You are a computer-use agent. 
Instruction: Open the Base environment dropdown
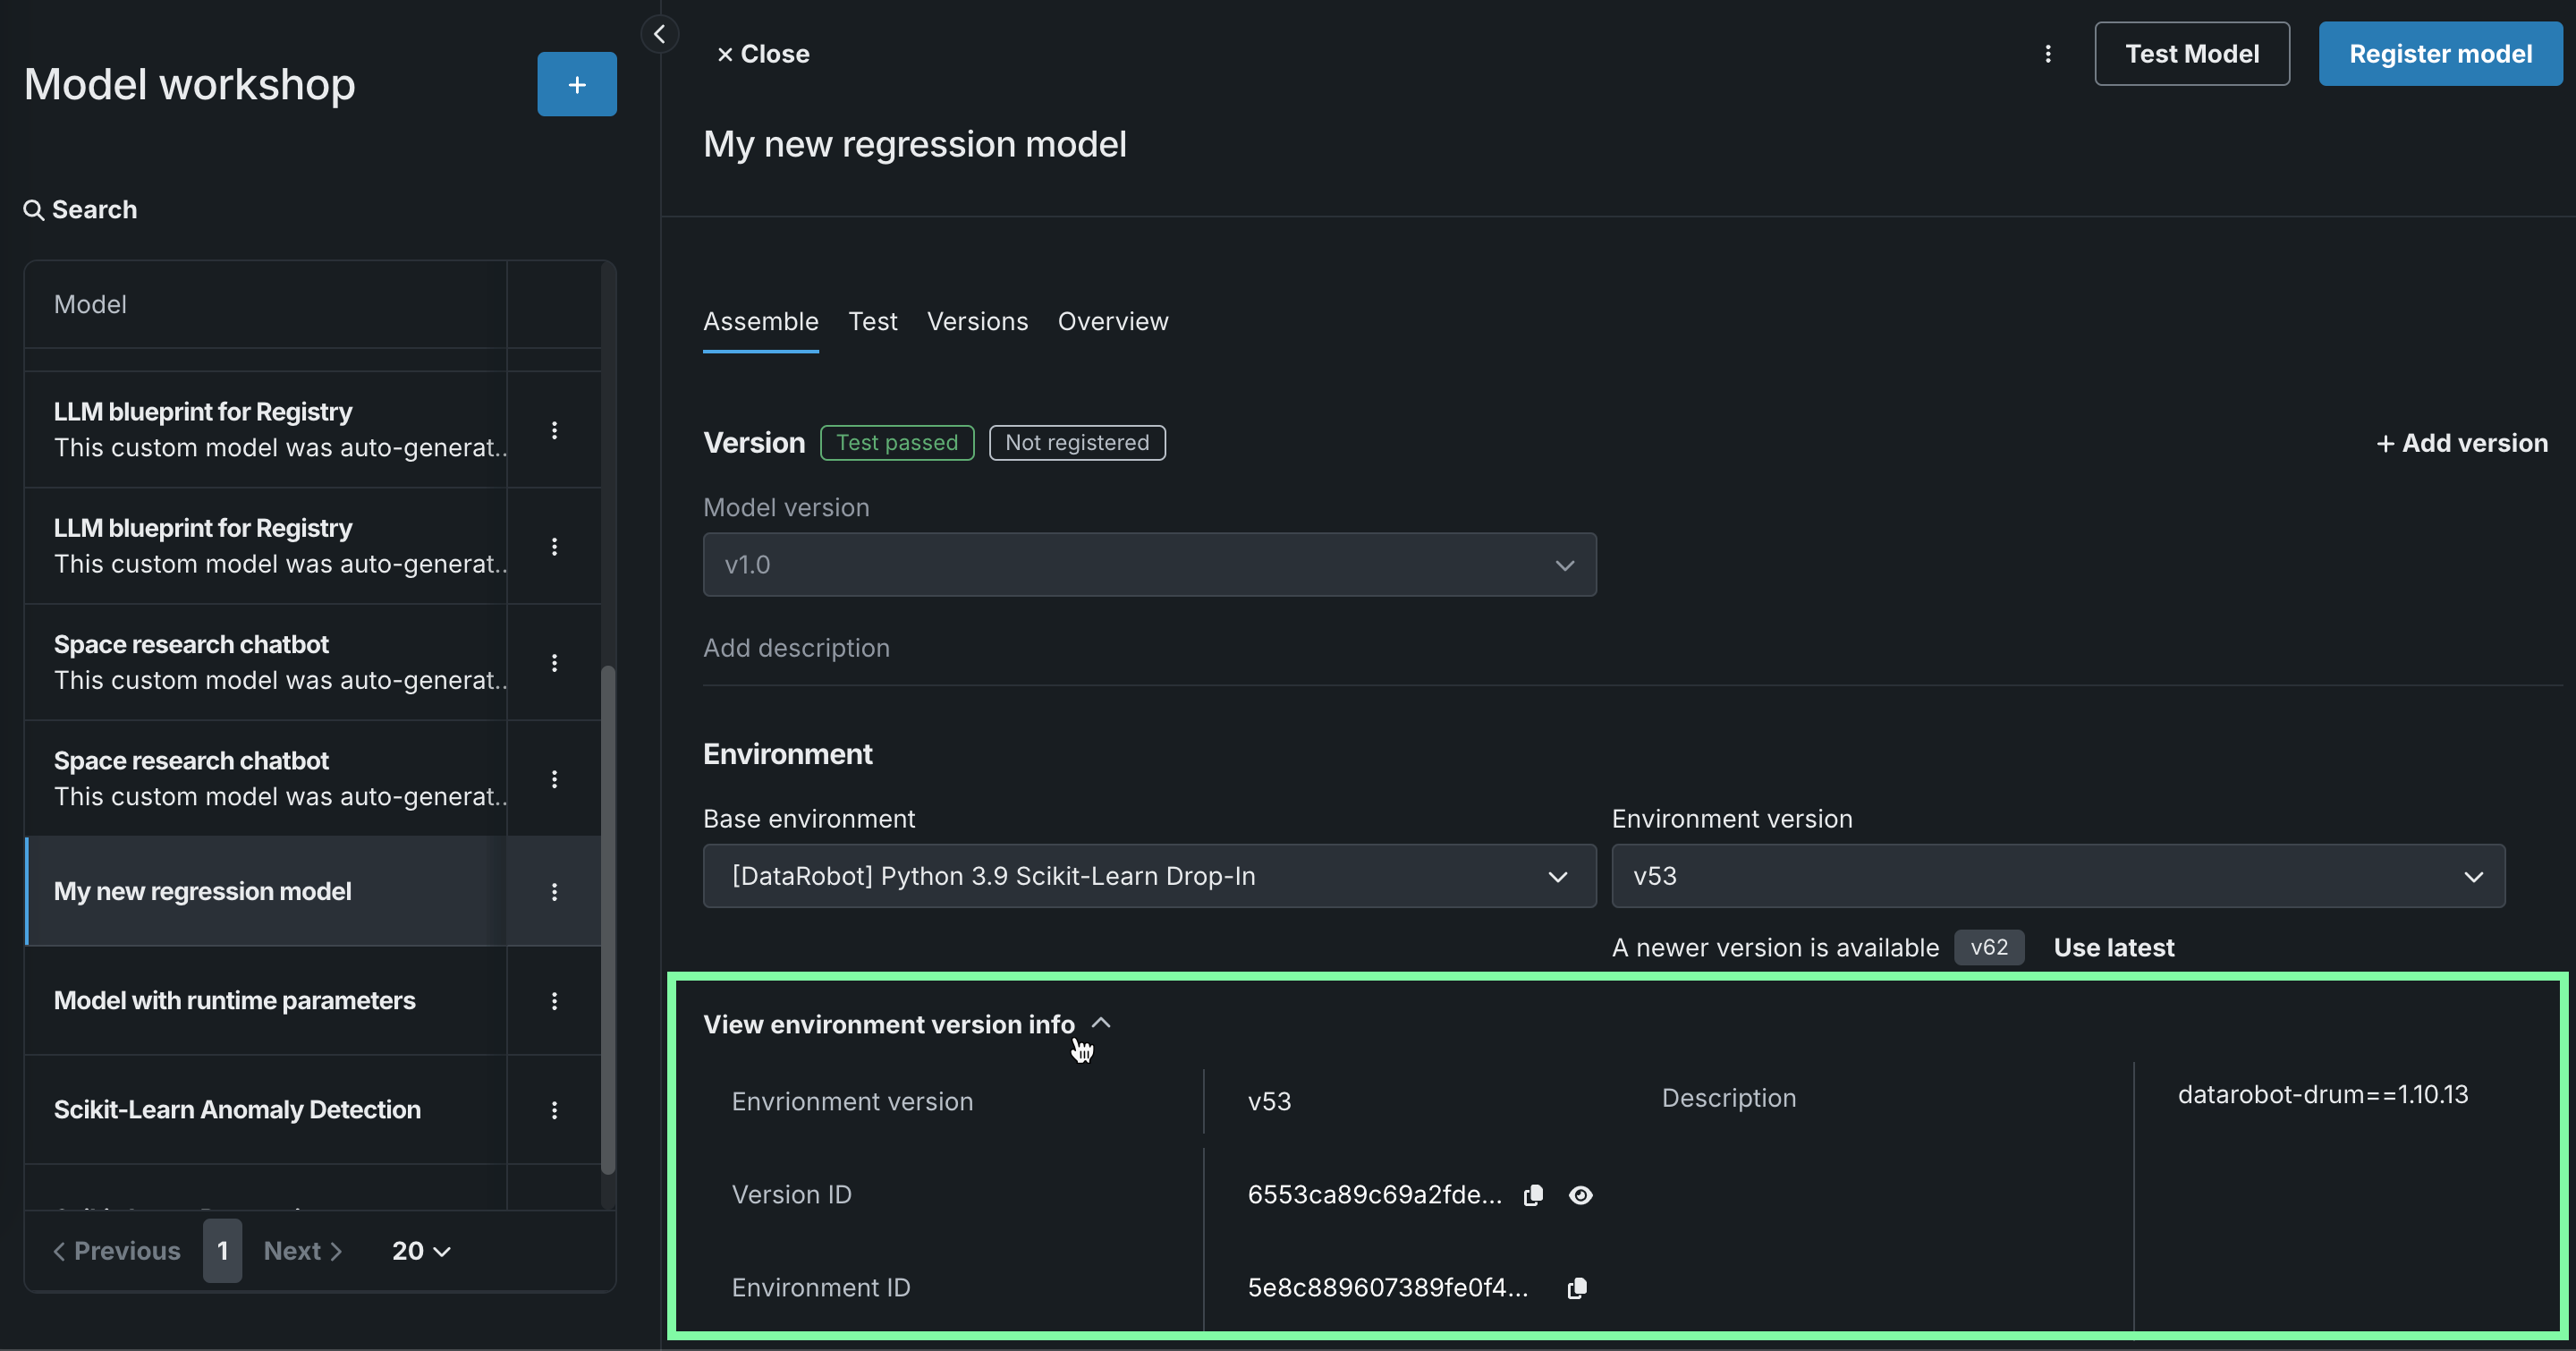pos(1149,876)
